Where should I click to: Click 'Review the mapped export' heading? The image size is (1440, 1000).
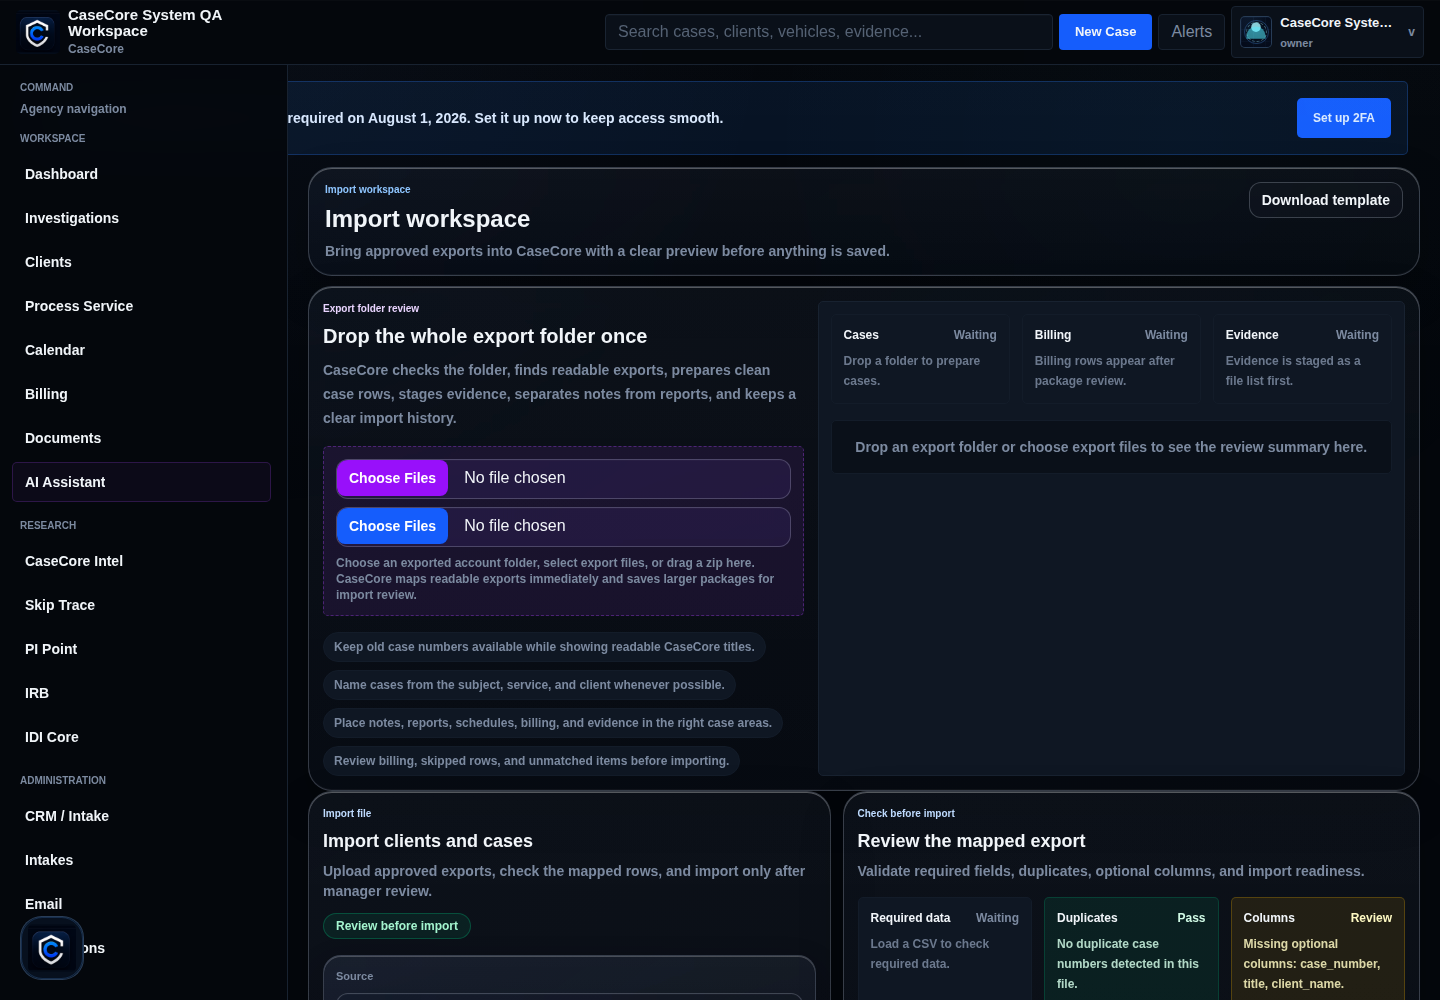point(971,841)
